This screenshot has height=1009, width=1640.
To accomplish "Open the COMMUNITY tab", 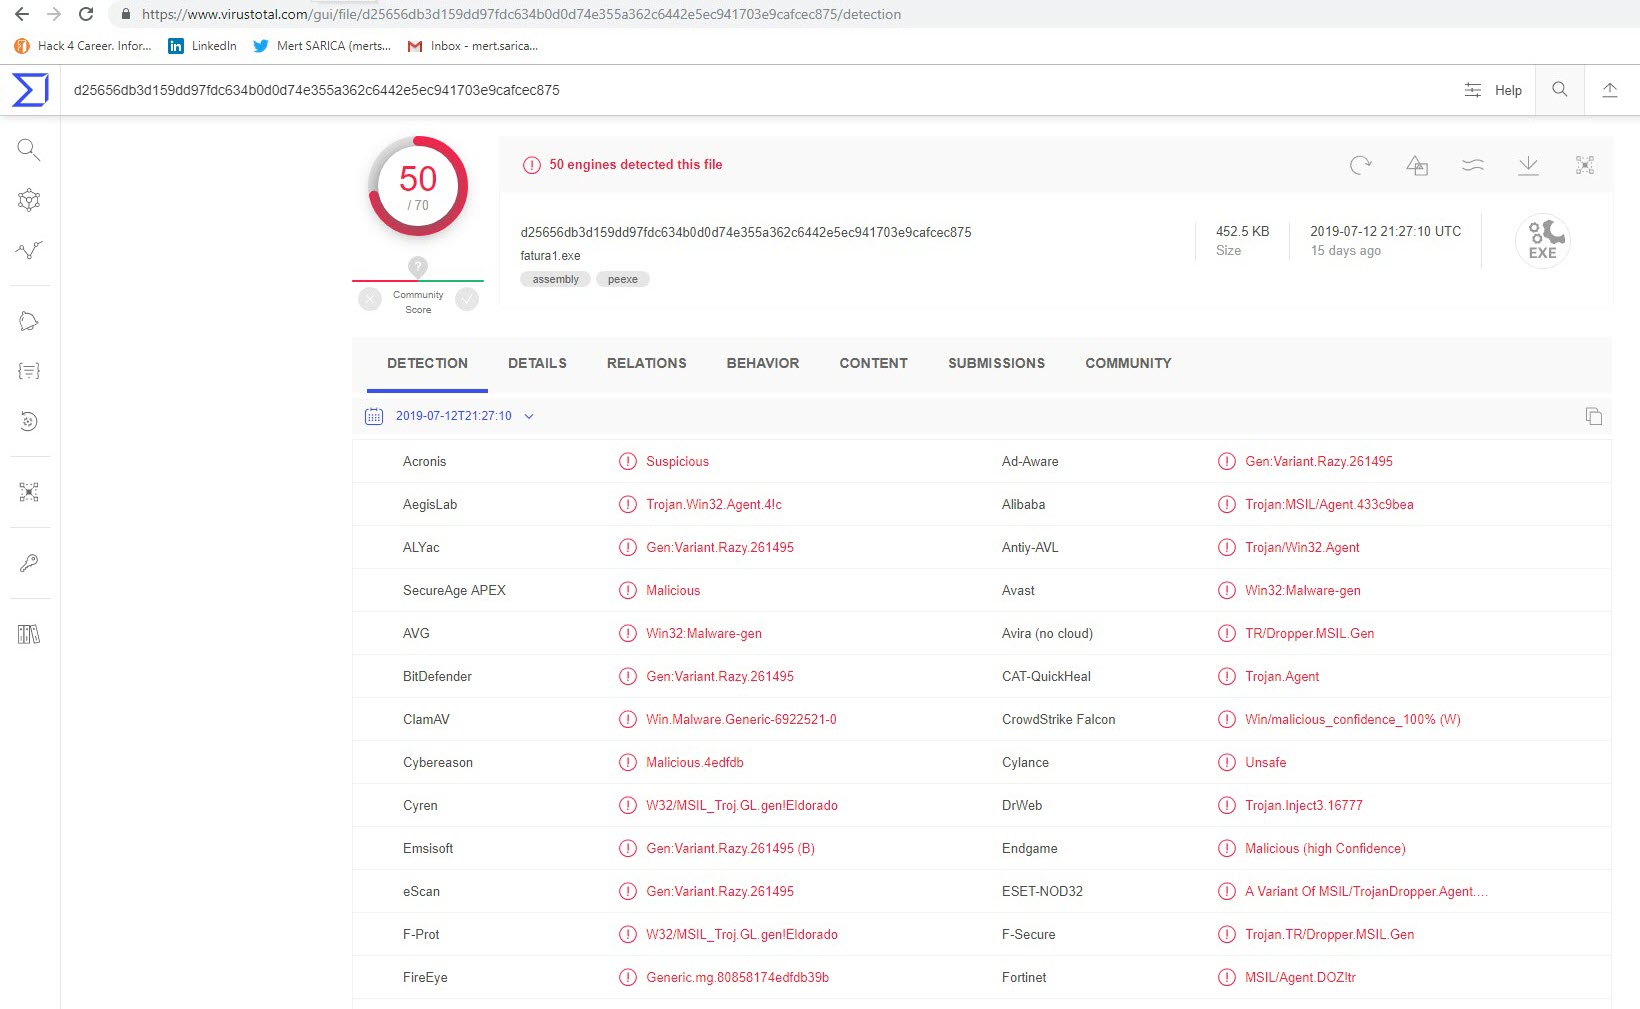I will click(1128, 363).
